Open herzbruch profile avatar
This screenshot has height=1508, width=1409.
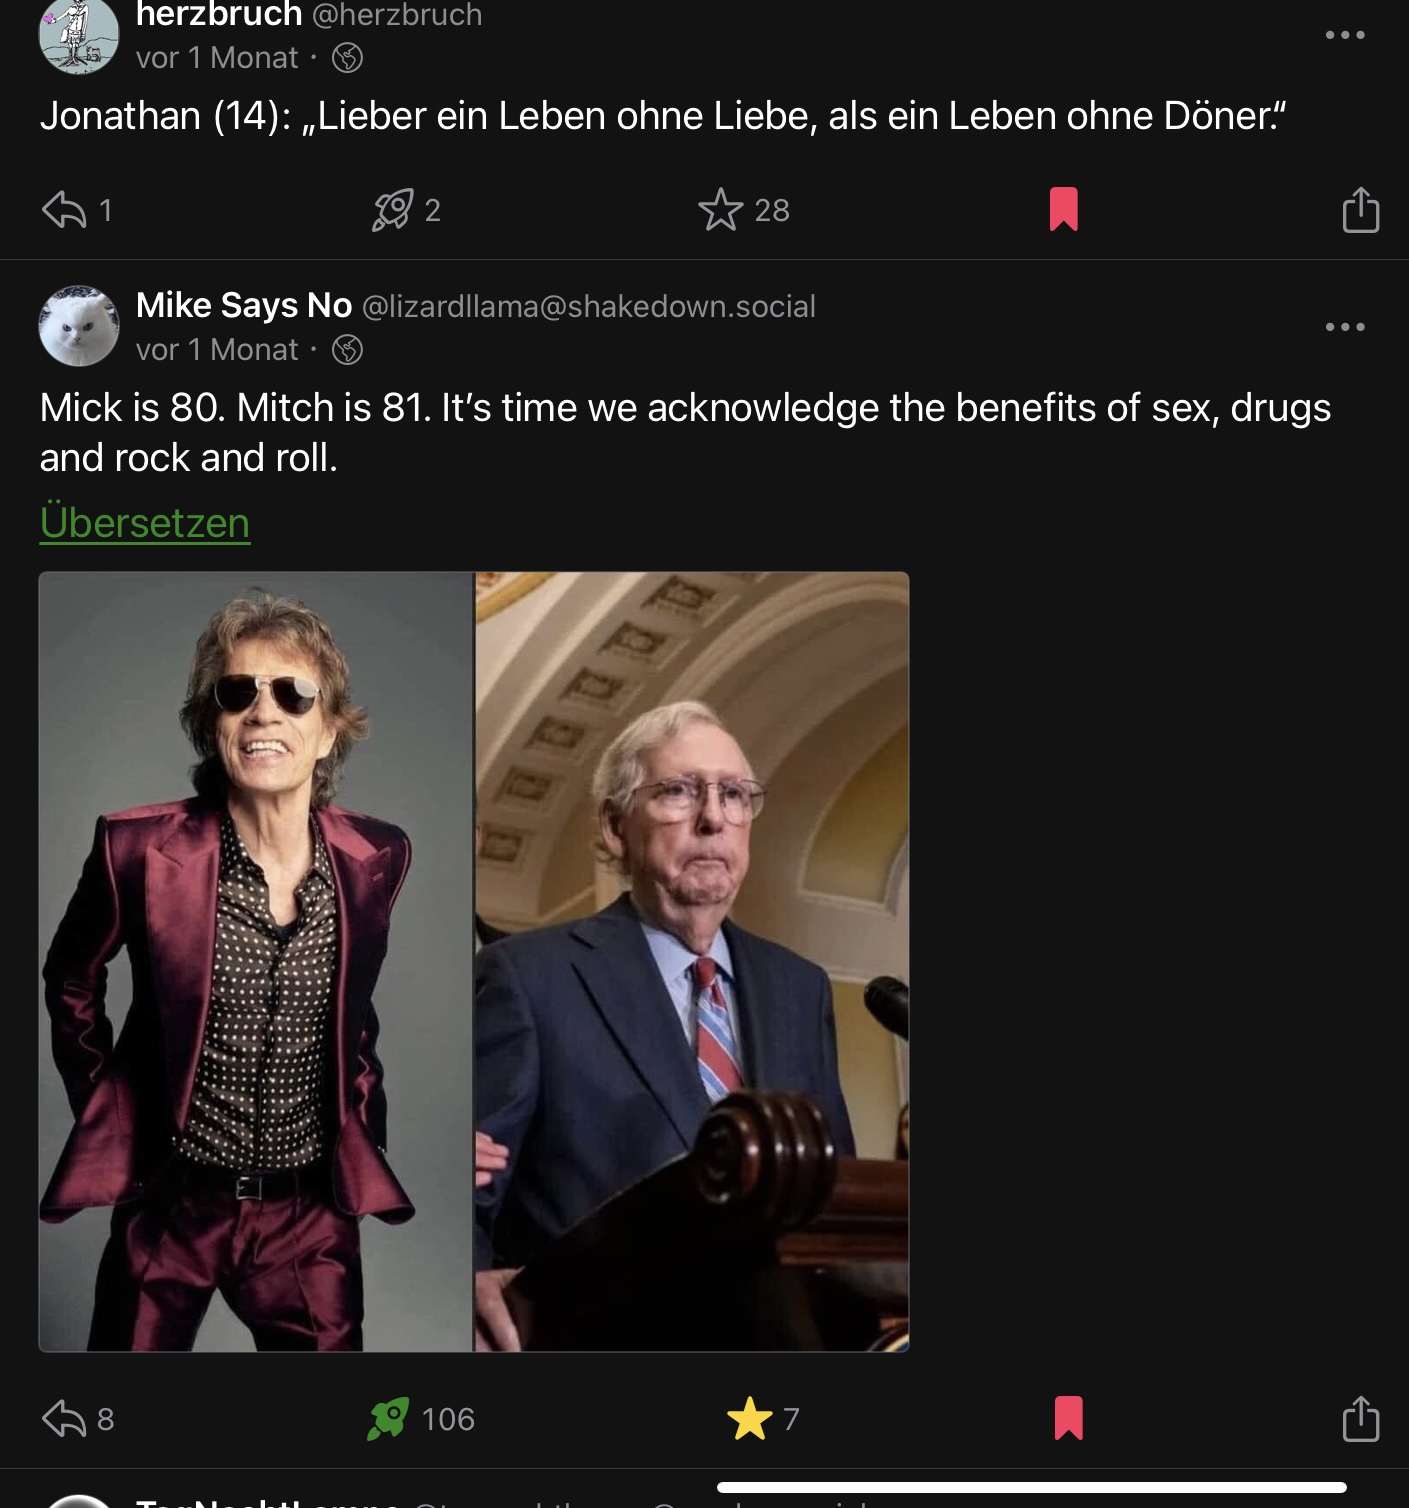(x=78, y=36)
